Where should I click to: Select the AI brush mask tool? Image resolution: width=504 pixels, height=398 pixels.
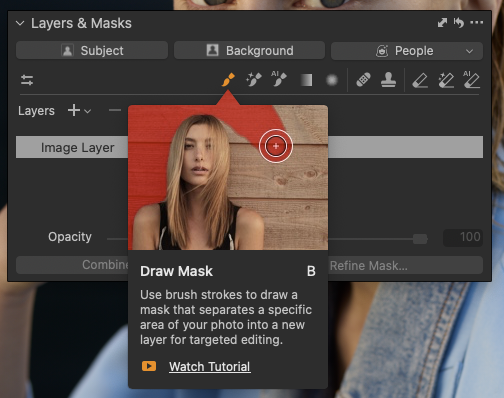pyautogui.click(x=279, y=79)
